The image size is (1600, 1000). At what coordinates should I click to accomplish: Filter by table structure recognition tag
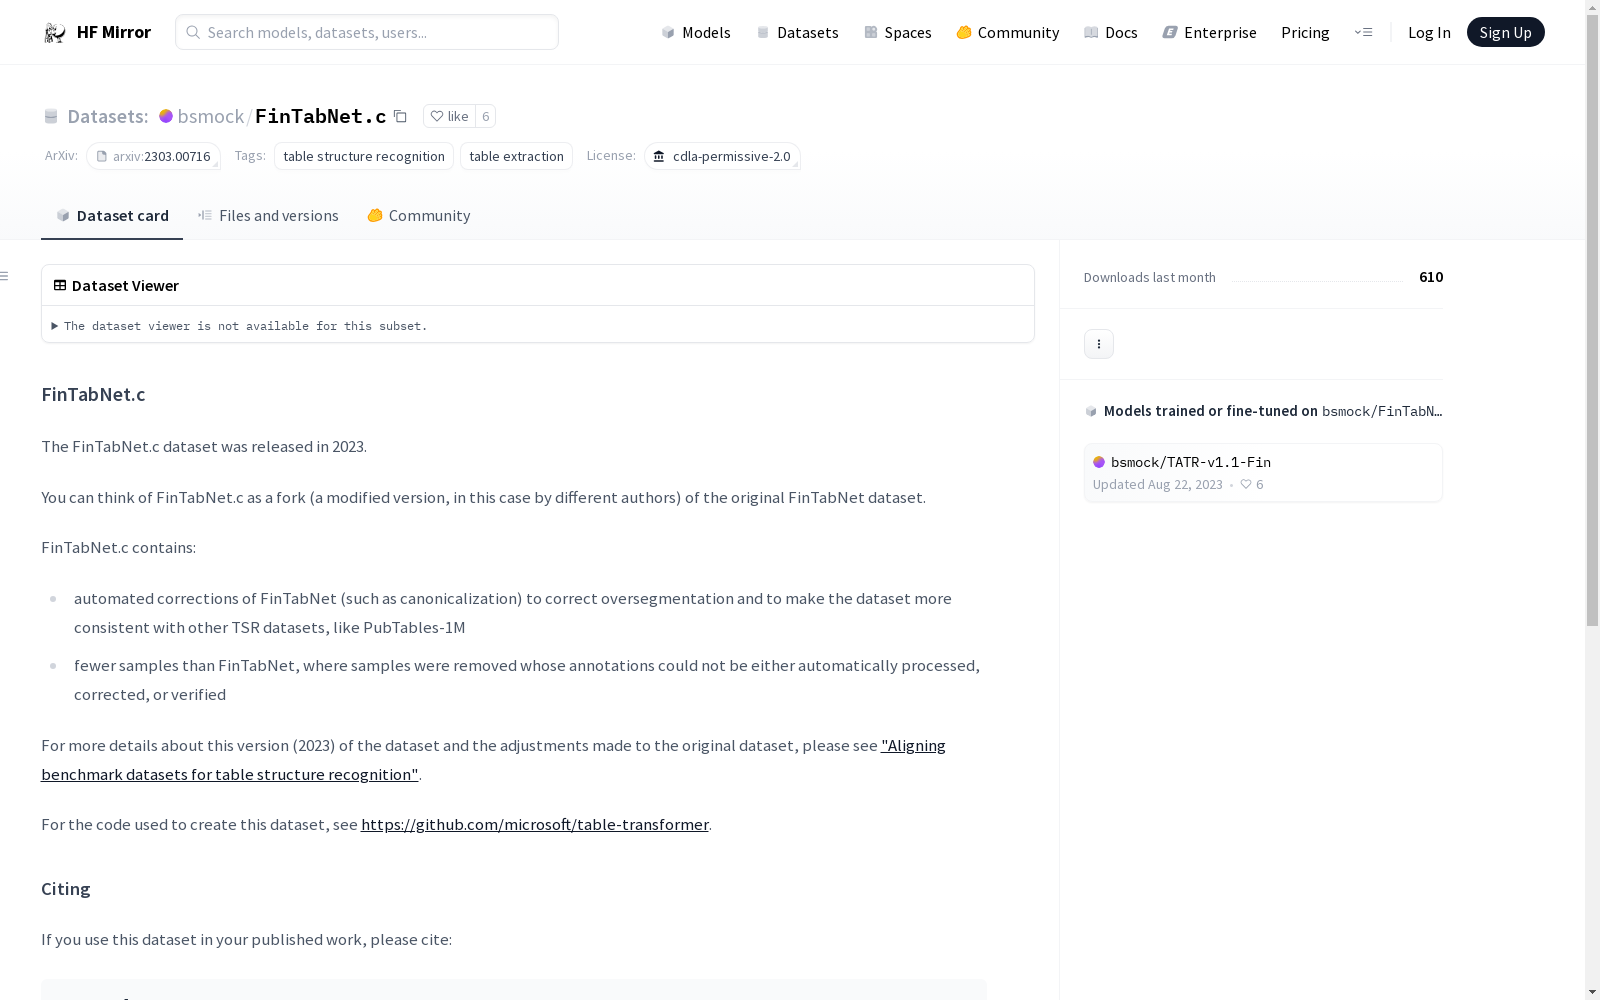(x=364, y=156)
